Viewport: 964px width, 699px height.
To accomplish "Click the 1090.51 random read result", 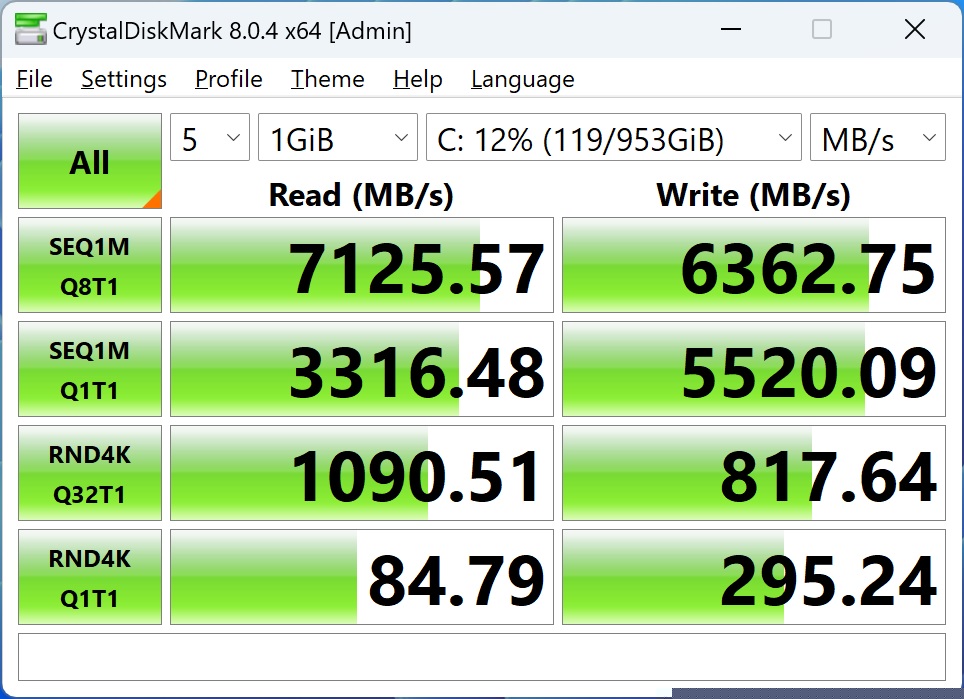I will (x=362, y=473).
